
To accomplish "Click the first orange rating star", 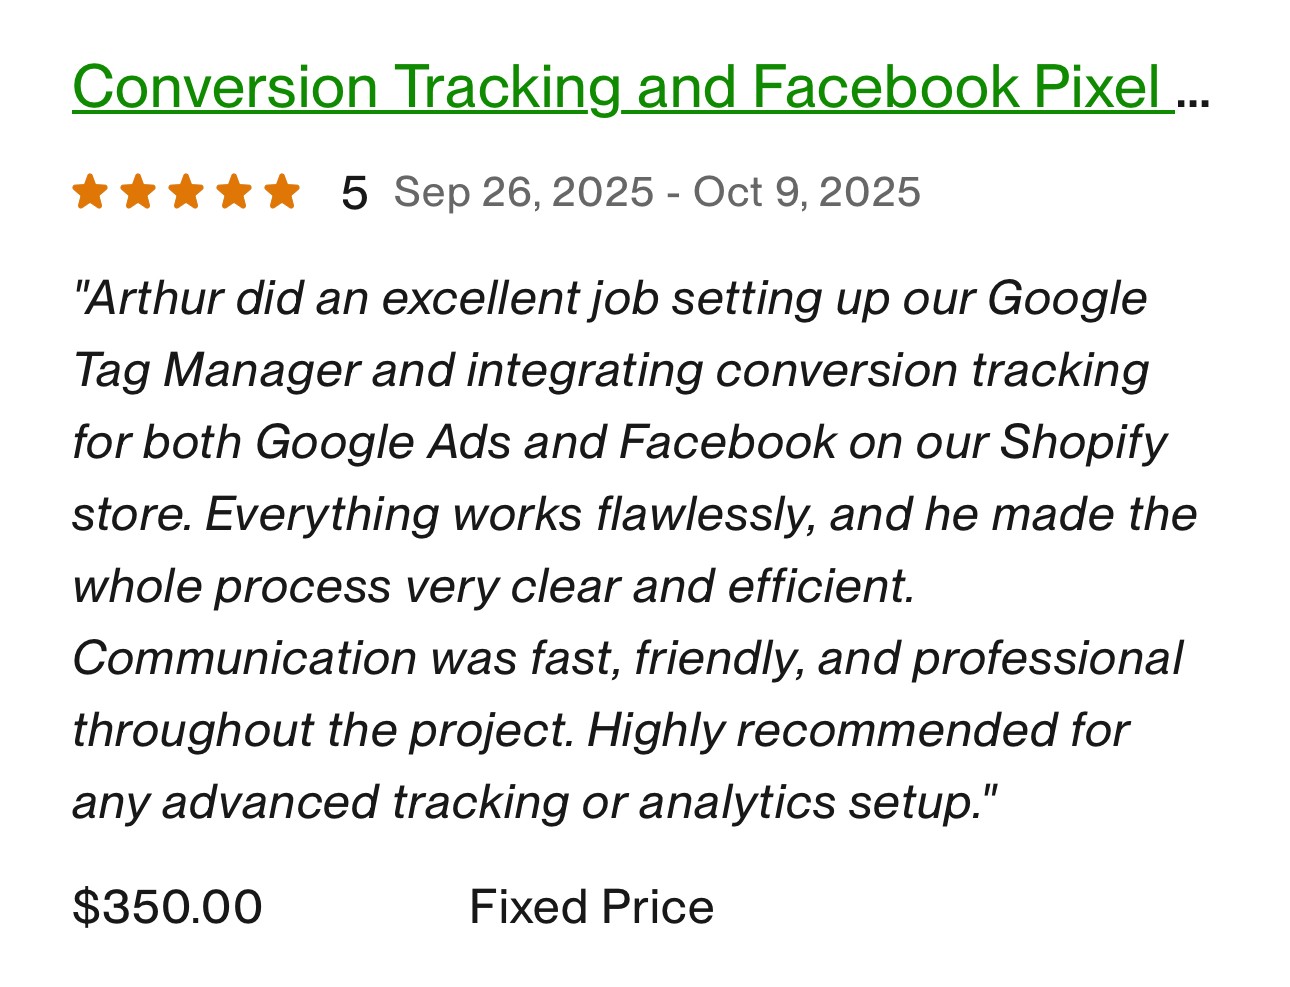I will point(90,192).
